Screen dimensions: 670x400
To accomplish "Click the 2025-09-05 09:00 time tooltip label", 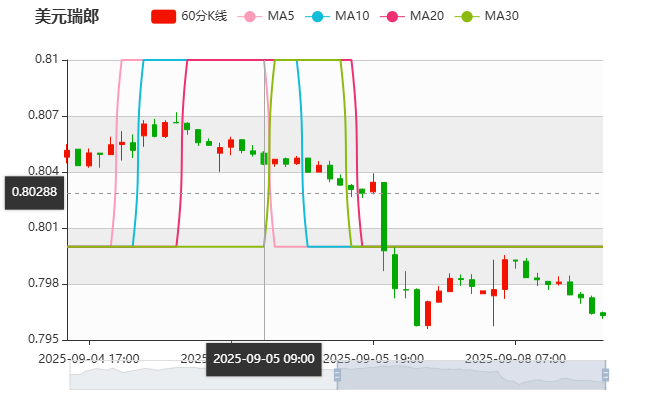I will (x=264, y=359).
